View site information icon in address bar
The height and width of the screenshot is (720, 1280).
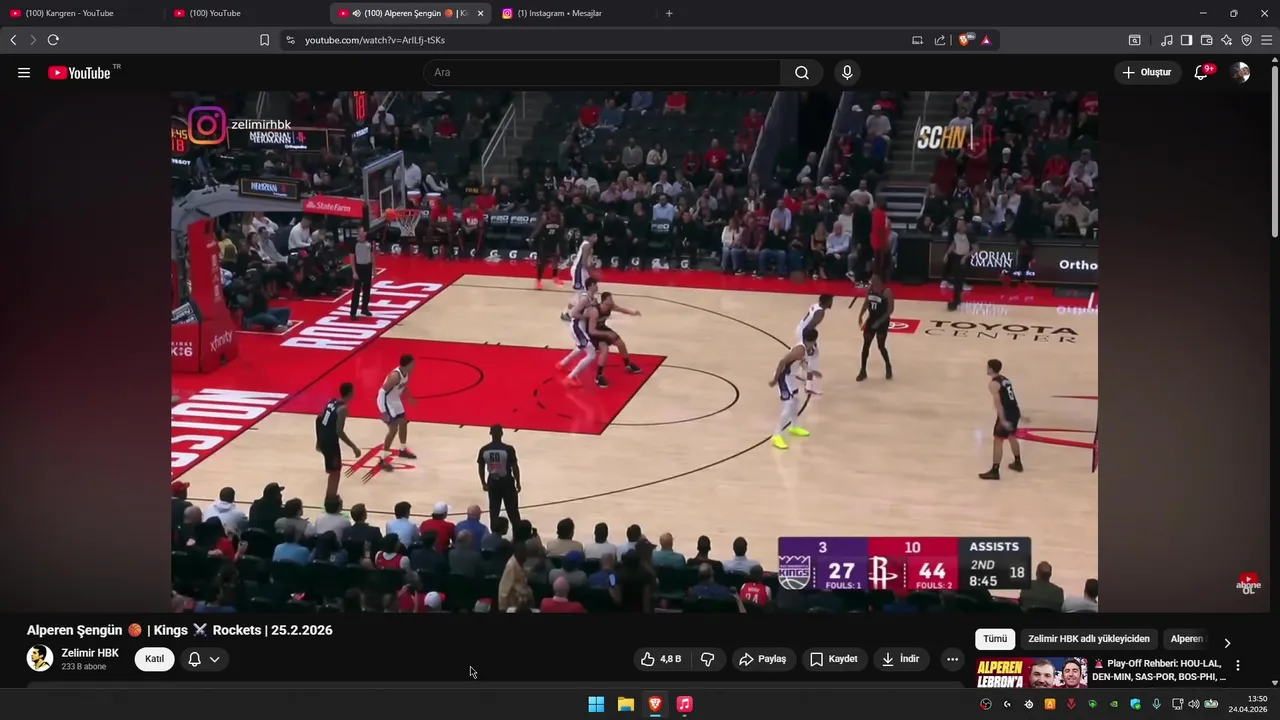pos(290,40)
